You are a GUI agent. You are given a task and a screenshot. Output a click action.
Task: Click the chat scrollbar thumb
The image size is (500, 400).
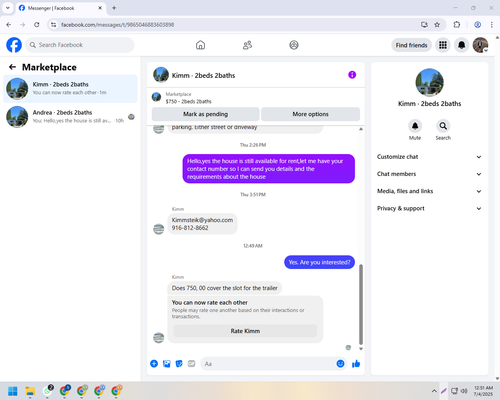click(x=361, y=304)
